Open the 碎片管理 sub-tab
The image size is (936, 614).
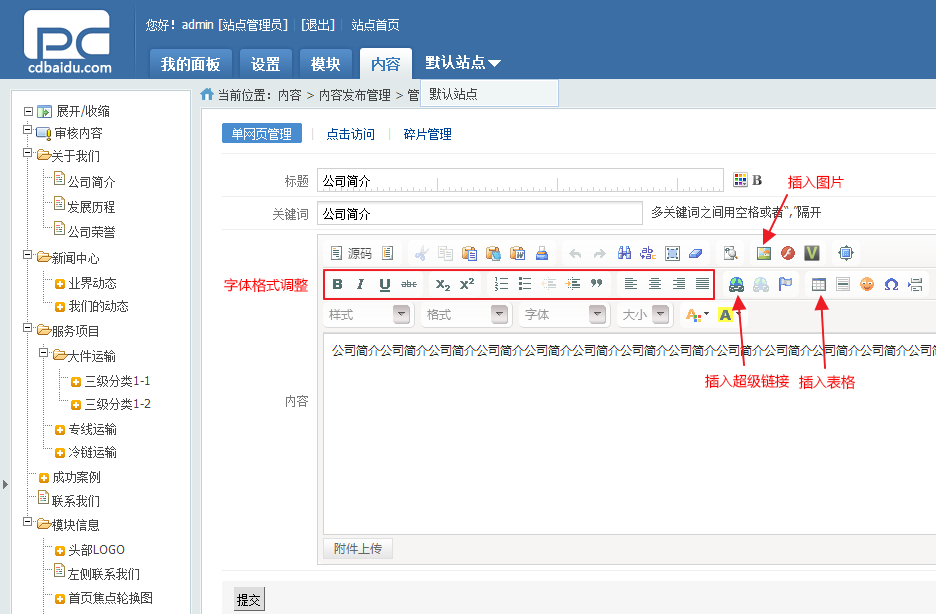coord(427,134)
